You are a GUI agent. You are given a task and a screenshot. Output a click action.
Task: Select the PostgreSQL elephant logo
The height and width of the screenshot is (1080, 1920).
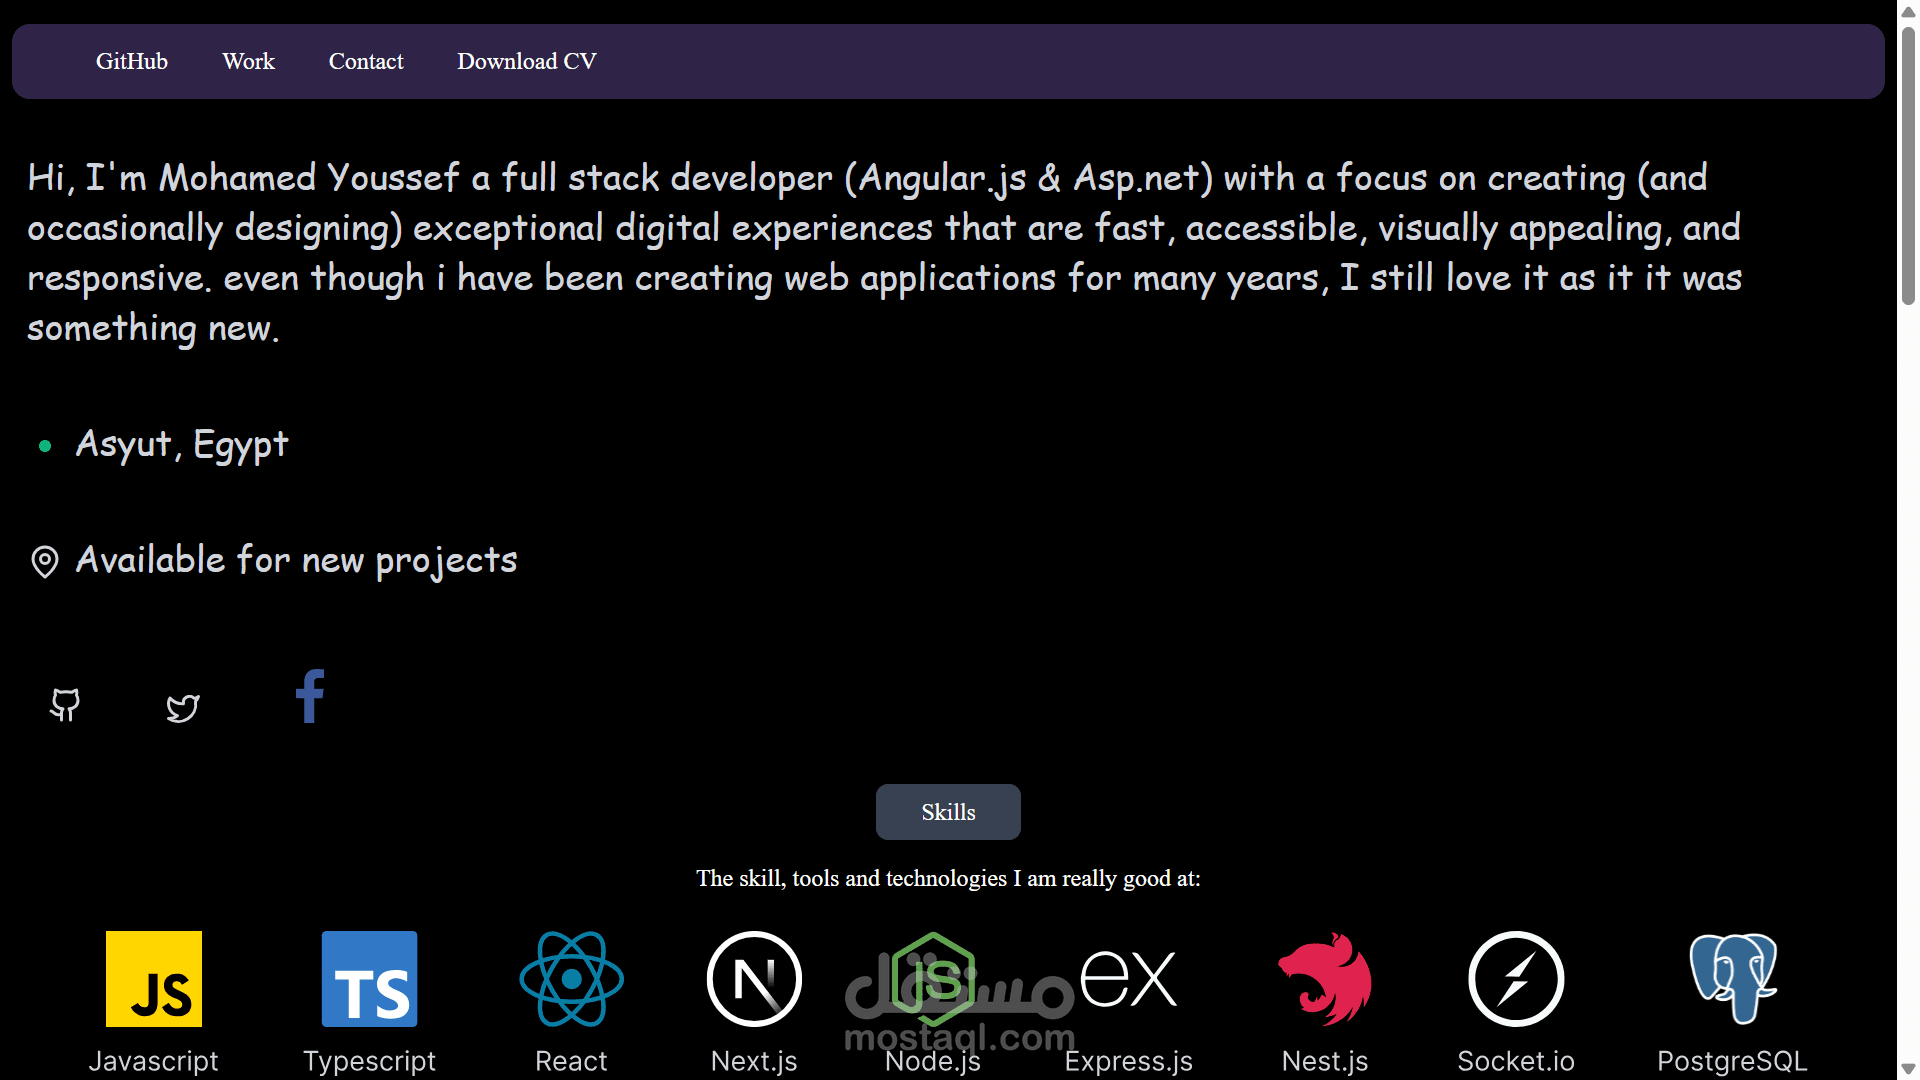[1732, 979]
